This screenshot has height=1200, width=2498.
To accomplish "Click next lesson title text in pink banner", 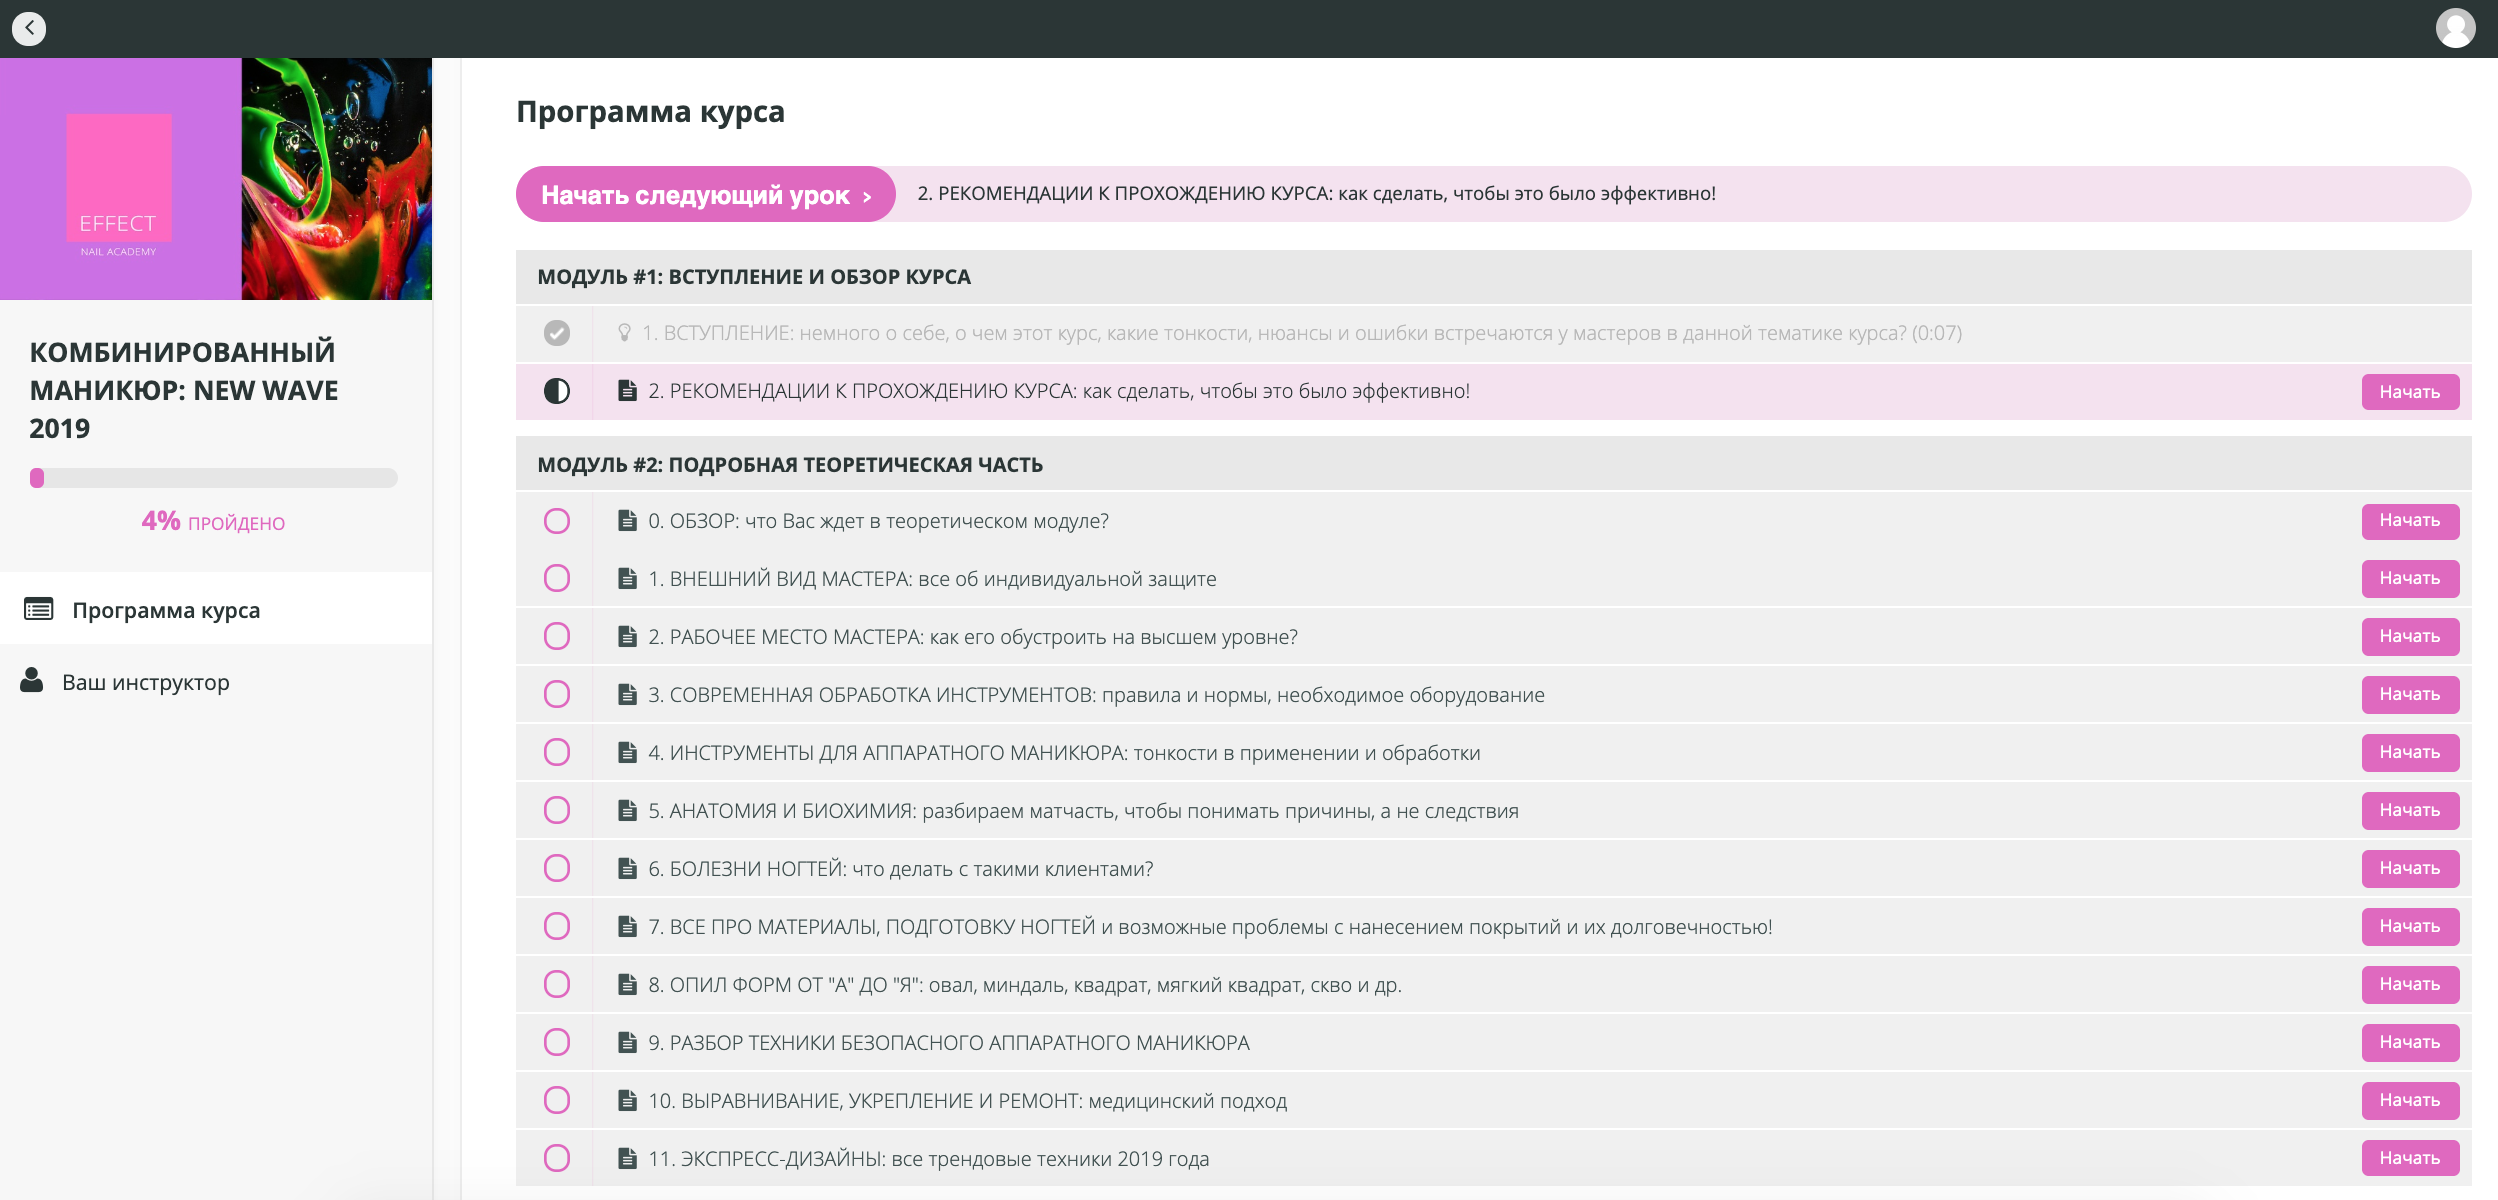I will 1317,194.
